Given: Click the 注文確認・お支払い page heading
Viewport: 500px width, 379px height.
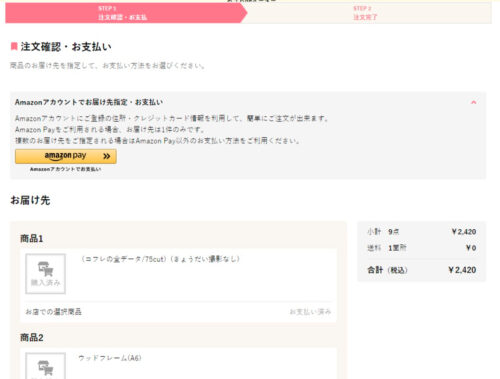Looking at the screenshot, I should coord(66,47).
